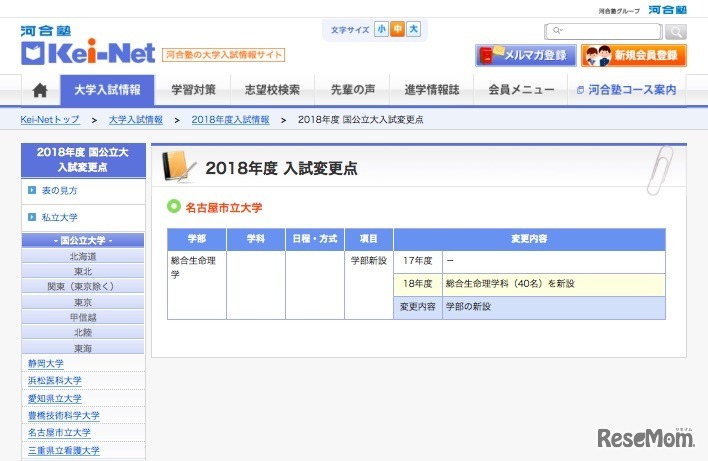Screen dimensions: 708x461
Task: Open 浜松医科大学 link
Action: [x=55, y=381]
